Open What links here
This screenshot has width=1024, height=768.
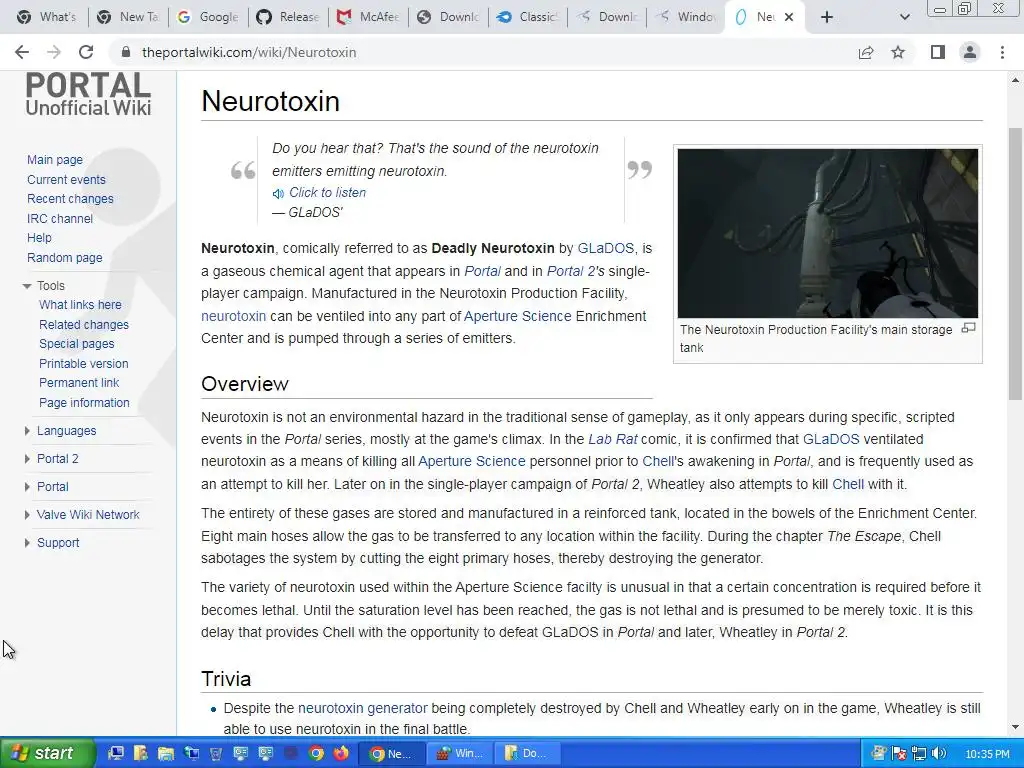click(80, 305)
